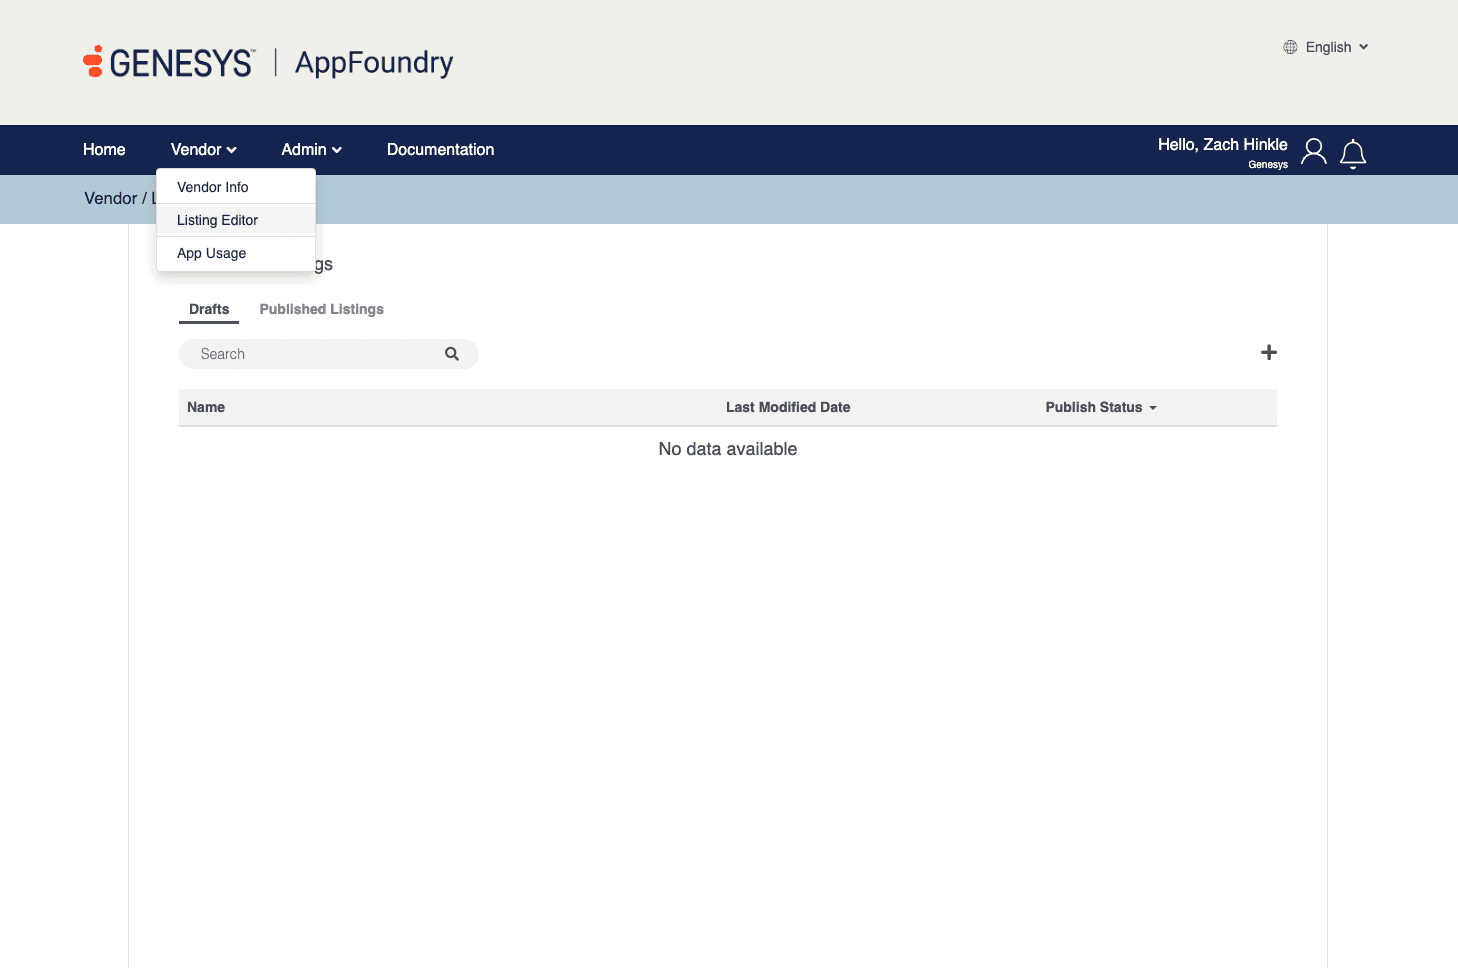This screenshot has width=1458, height=968.
Task: Click the Vendor breadcrumb link
Action: click(110, 199)
